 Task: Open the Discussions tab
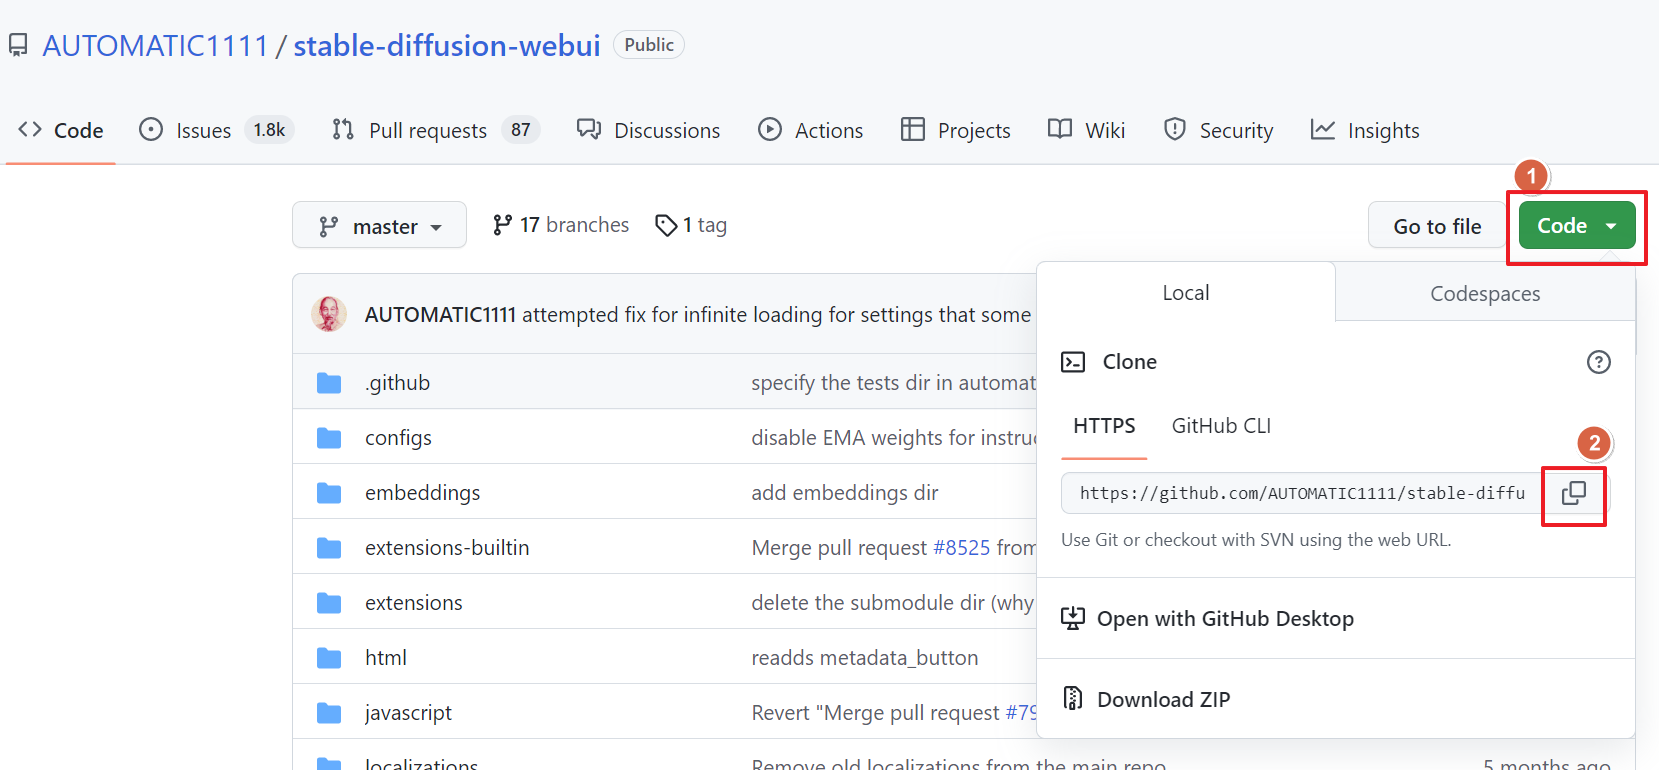coord(648,130)
